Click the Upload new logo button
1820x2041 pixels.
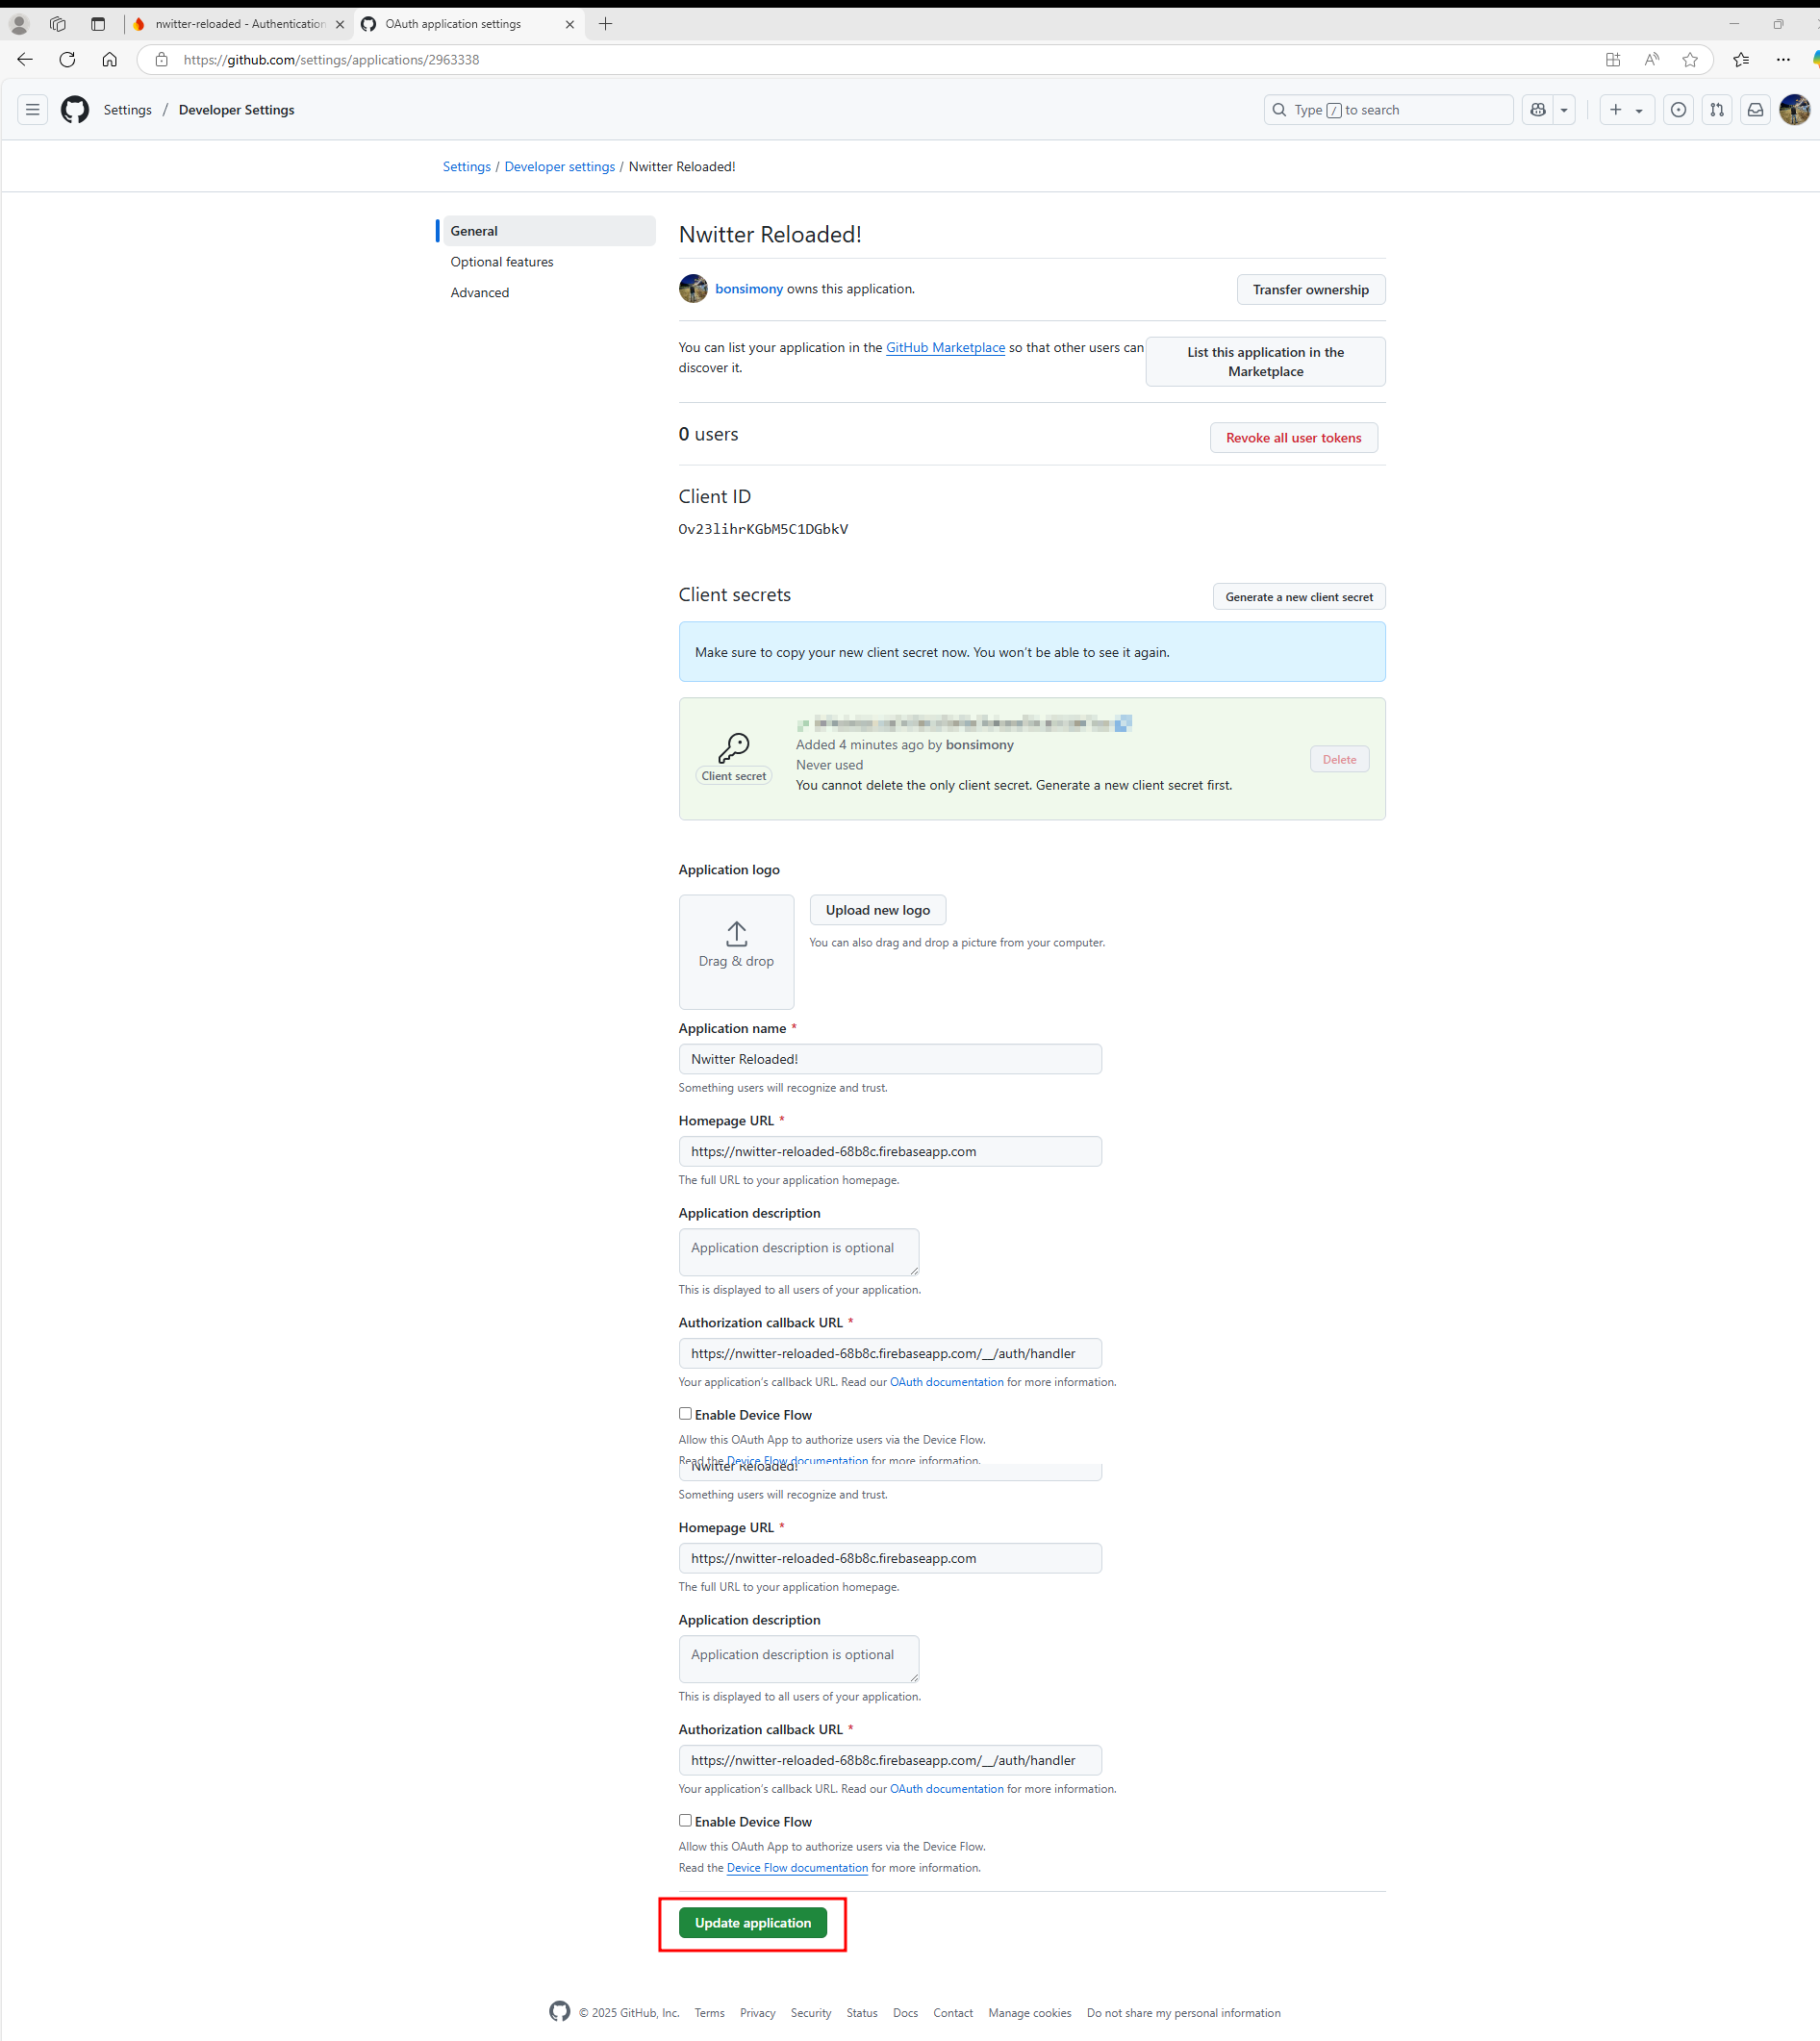click(x=878, y=910)
